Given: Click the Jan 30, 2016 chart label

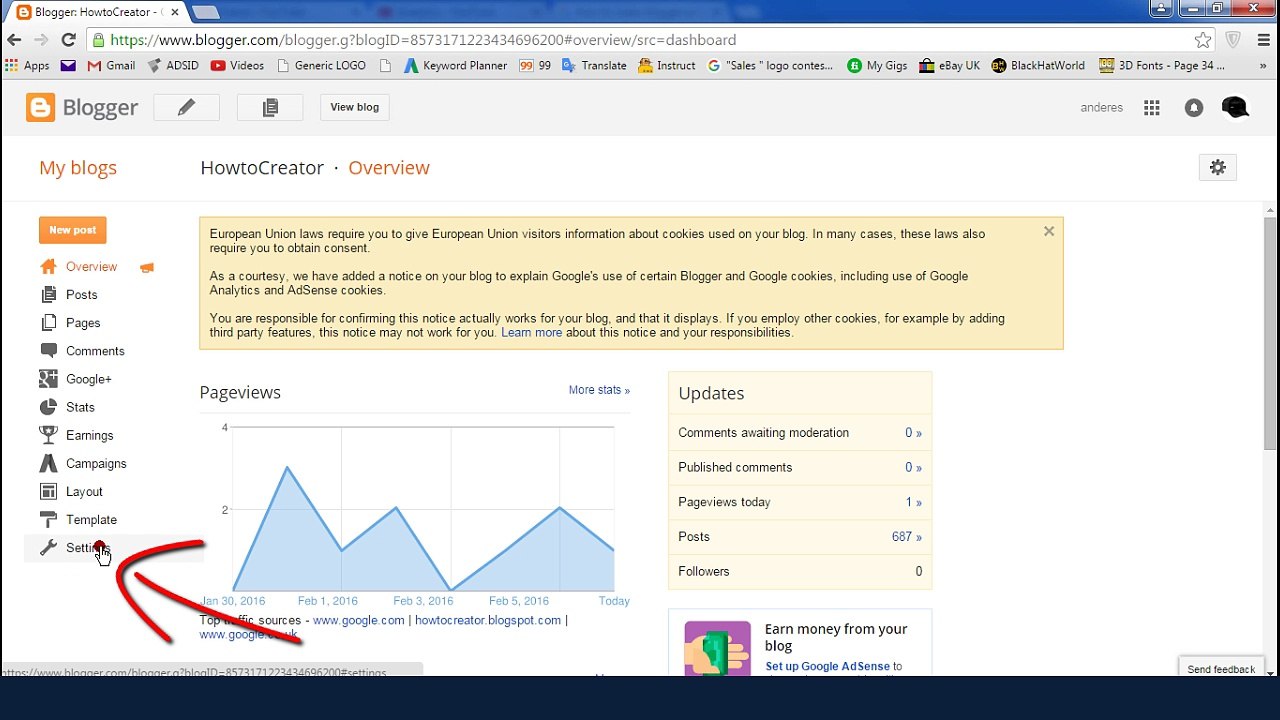Looking at the screenshot, I should tap(233, 601).
